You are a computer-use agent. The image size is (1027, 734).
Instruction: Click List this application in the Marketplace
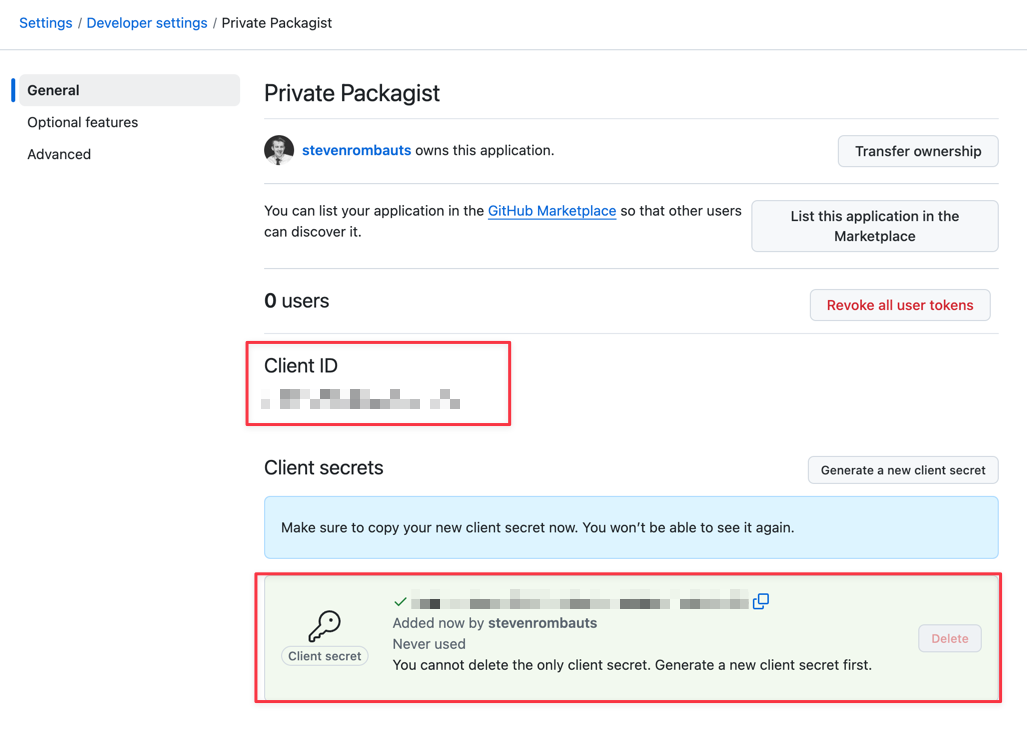pyautogui.click(x=874, y=226)
